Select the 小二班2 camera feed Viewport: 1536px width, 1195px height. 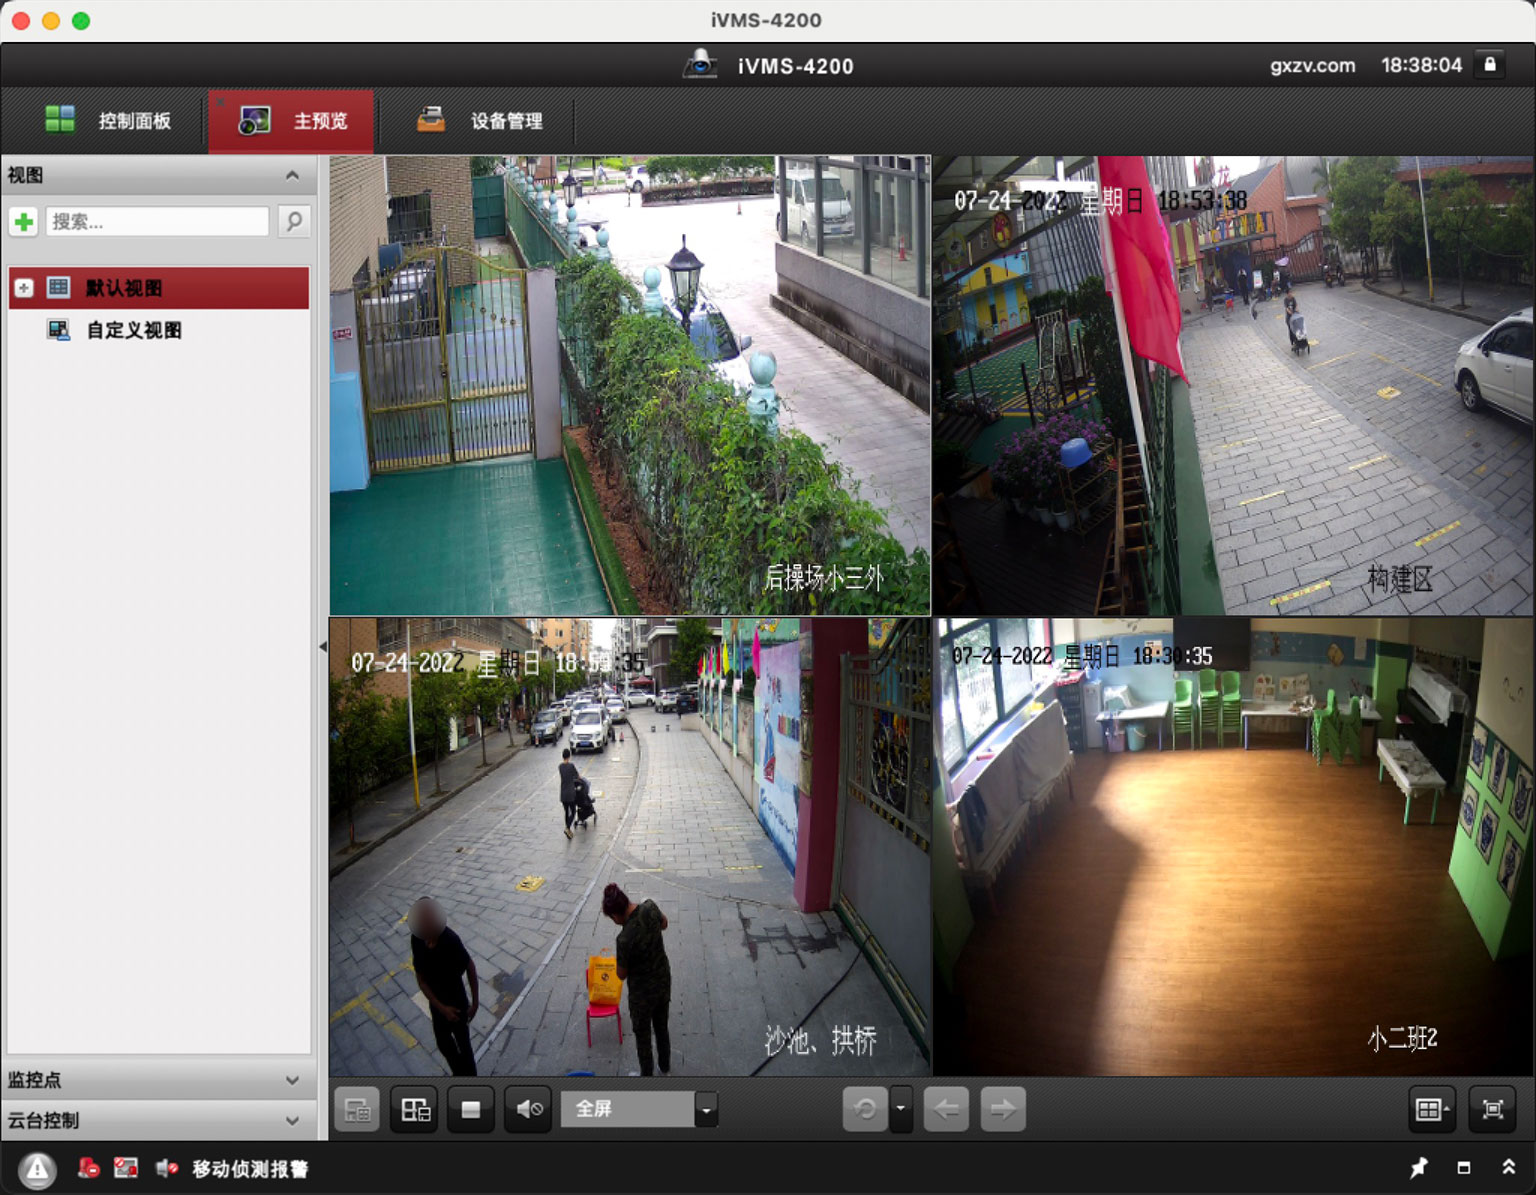point(1233,847)
